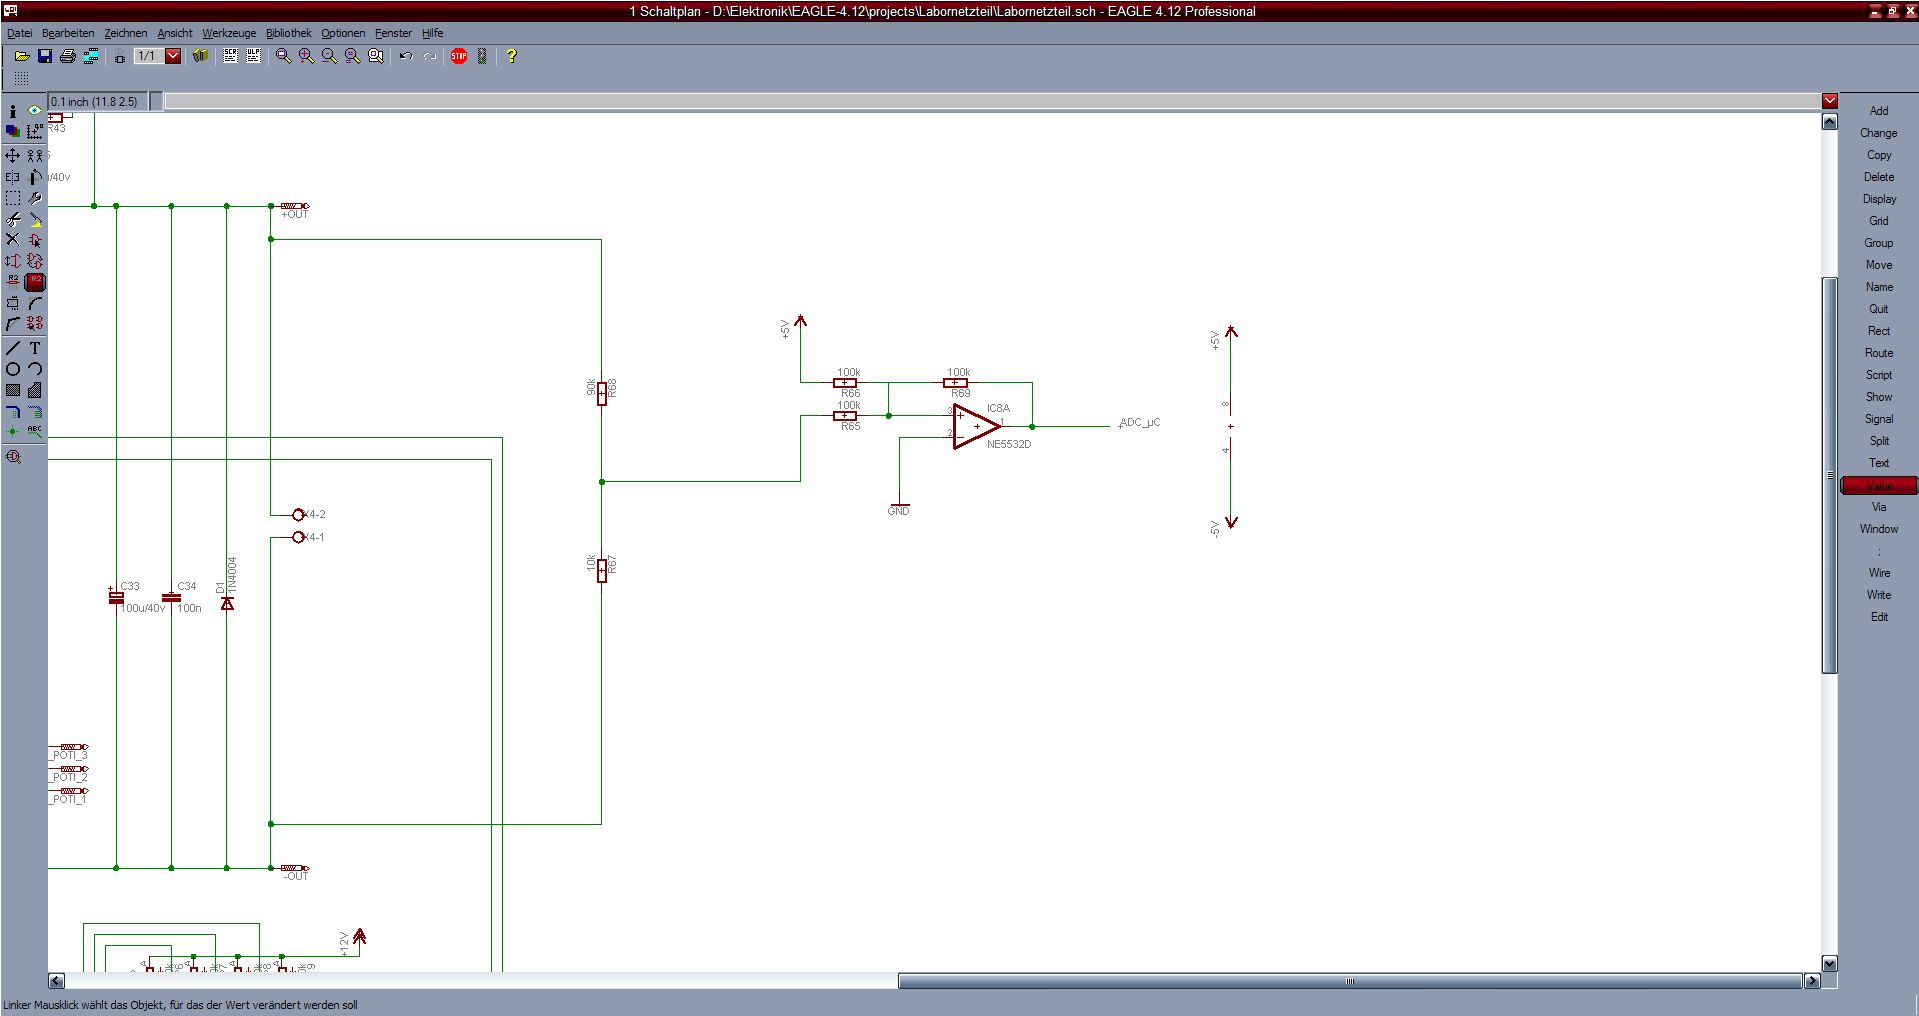Open a file with the folder icon
The width and height of the screenshot is (1919, 1016).
pyautogui.click(x=21, y=56)
